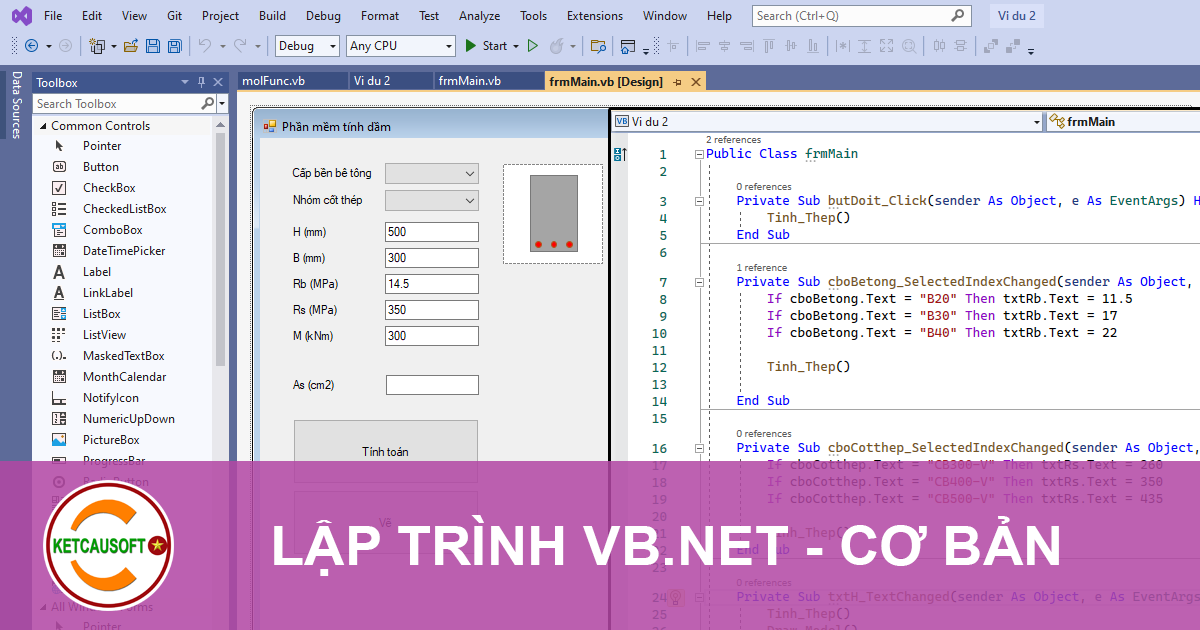Click the Search (Ctrl+Q) box

tap(861, 16)
